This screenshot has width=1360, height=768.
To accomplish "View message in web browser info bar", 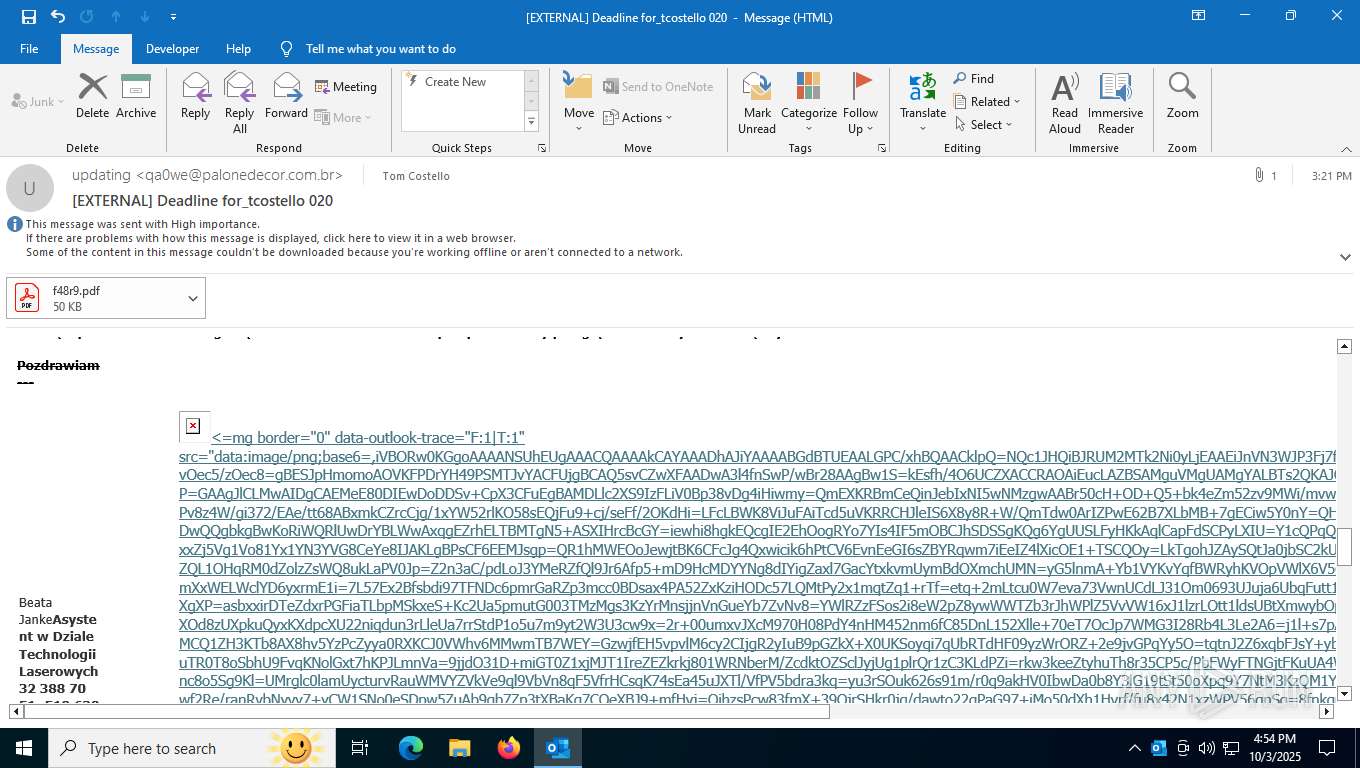I will (270, 238).
